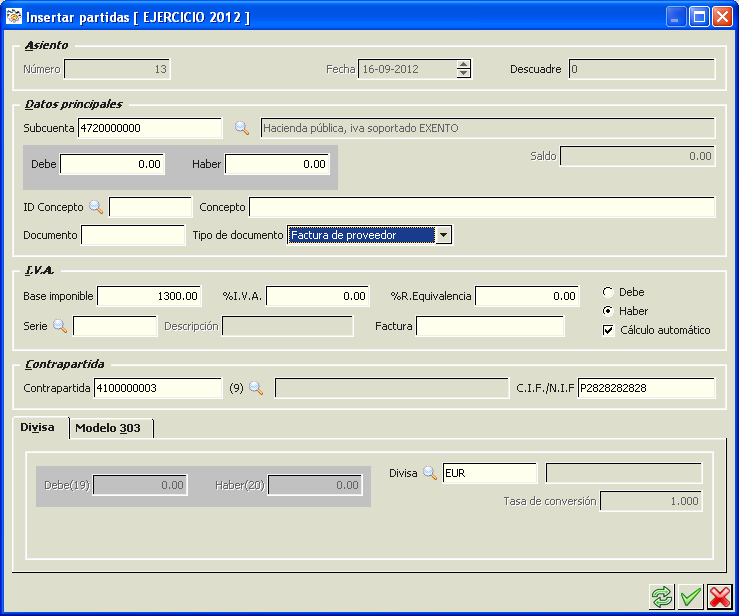Click the Divisa code field EUR
The height and width of the screenshot is (616, 739).
(490, 473)
